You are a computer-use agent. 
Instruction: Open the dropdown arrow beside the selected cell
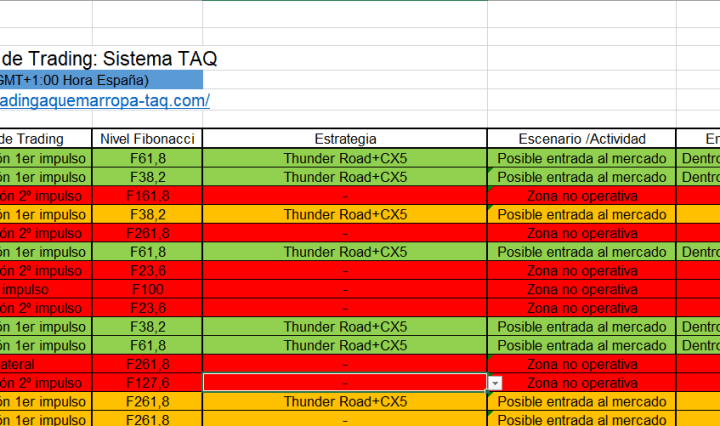496,383
